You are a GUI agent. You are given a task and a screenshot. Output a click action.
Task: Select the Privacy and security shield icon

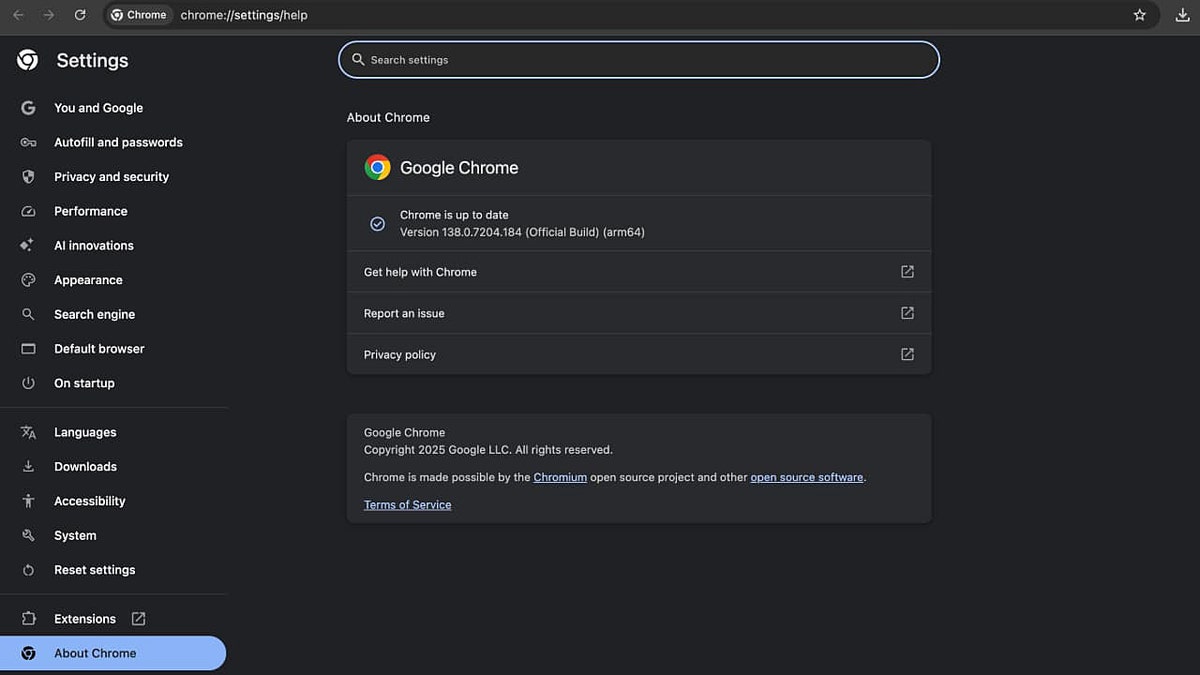point(28,176)
